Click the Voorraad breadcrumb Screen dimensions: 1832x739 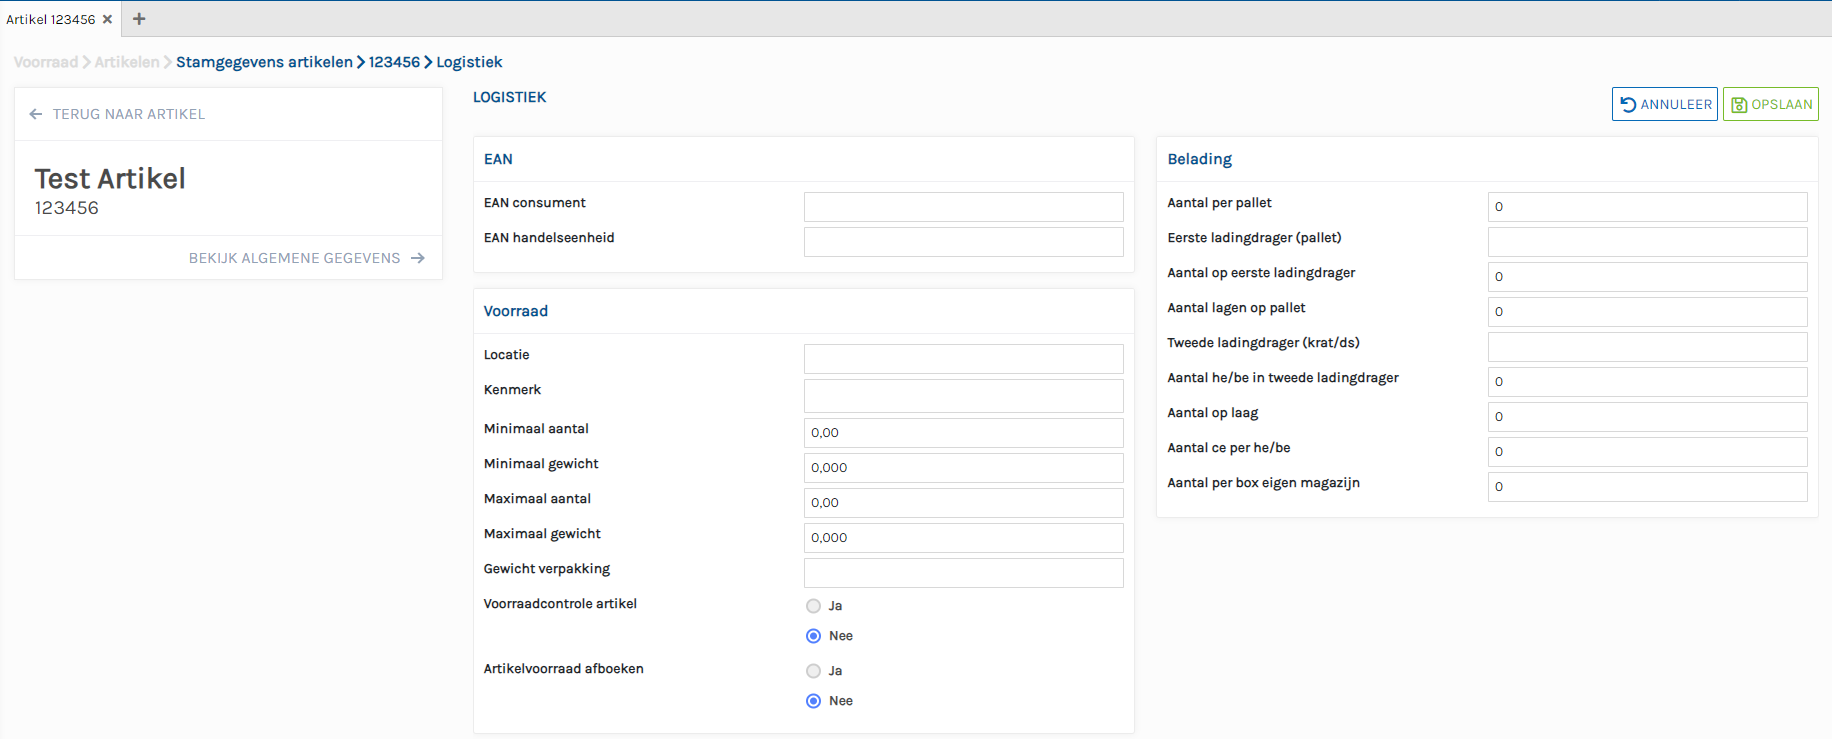46,62
